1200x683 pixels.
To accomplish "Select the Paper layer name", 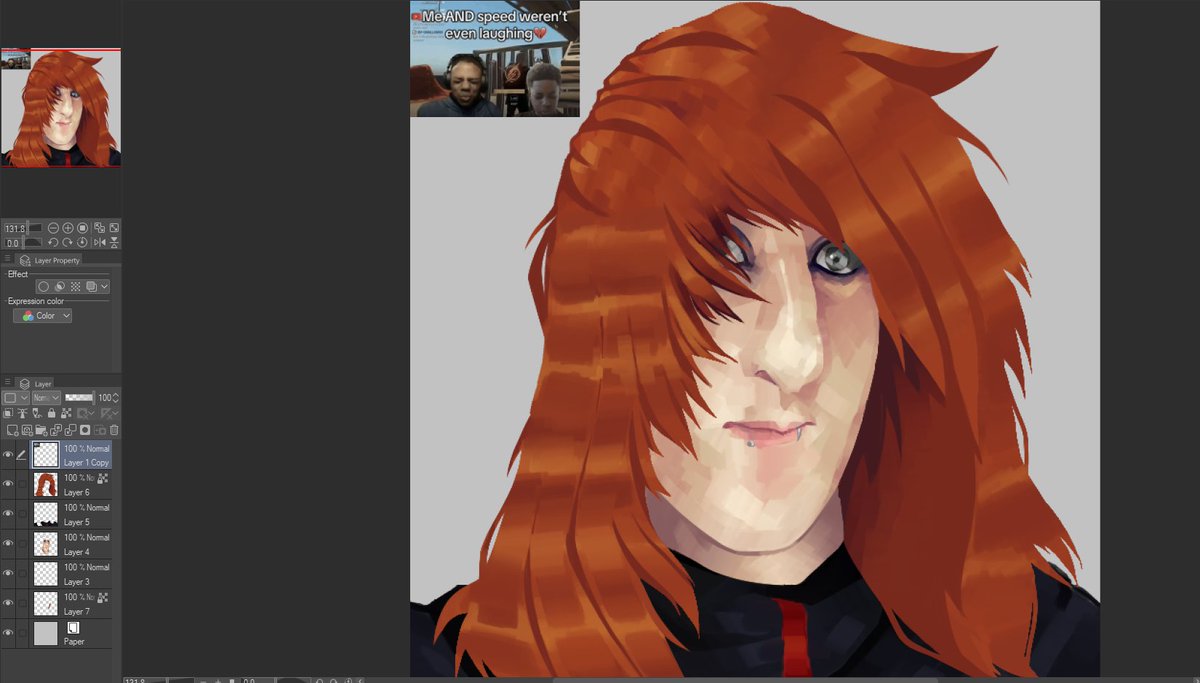I will (x=74, y=641).
